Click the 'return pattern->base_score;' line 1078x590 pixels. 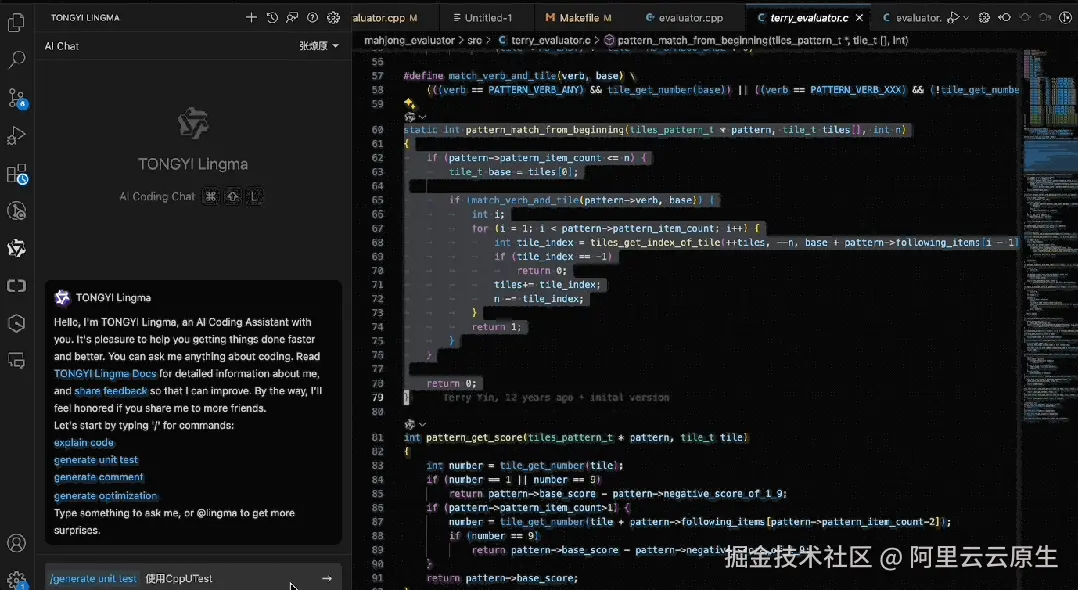[503, 578]
